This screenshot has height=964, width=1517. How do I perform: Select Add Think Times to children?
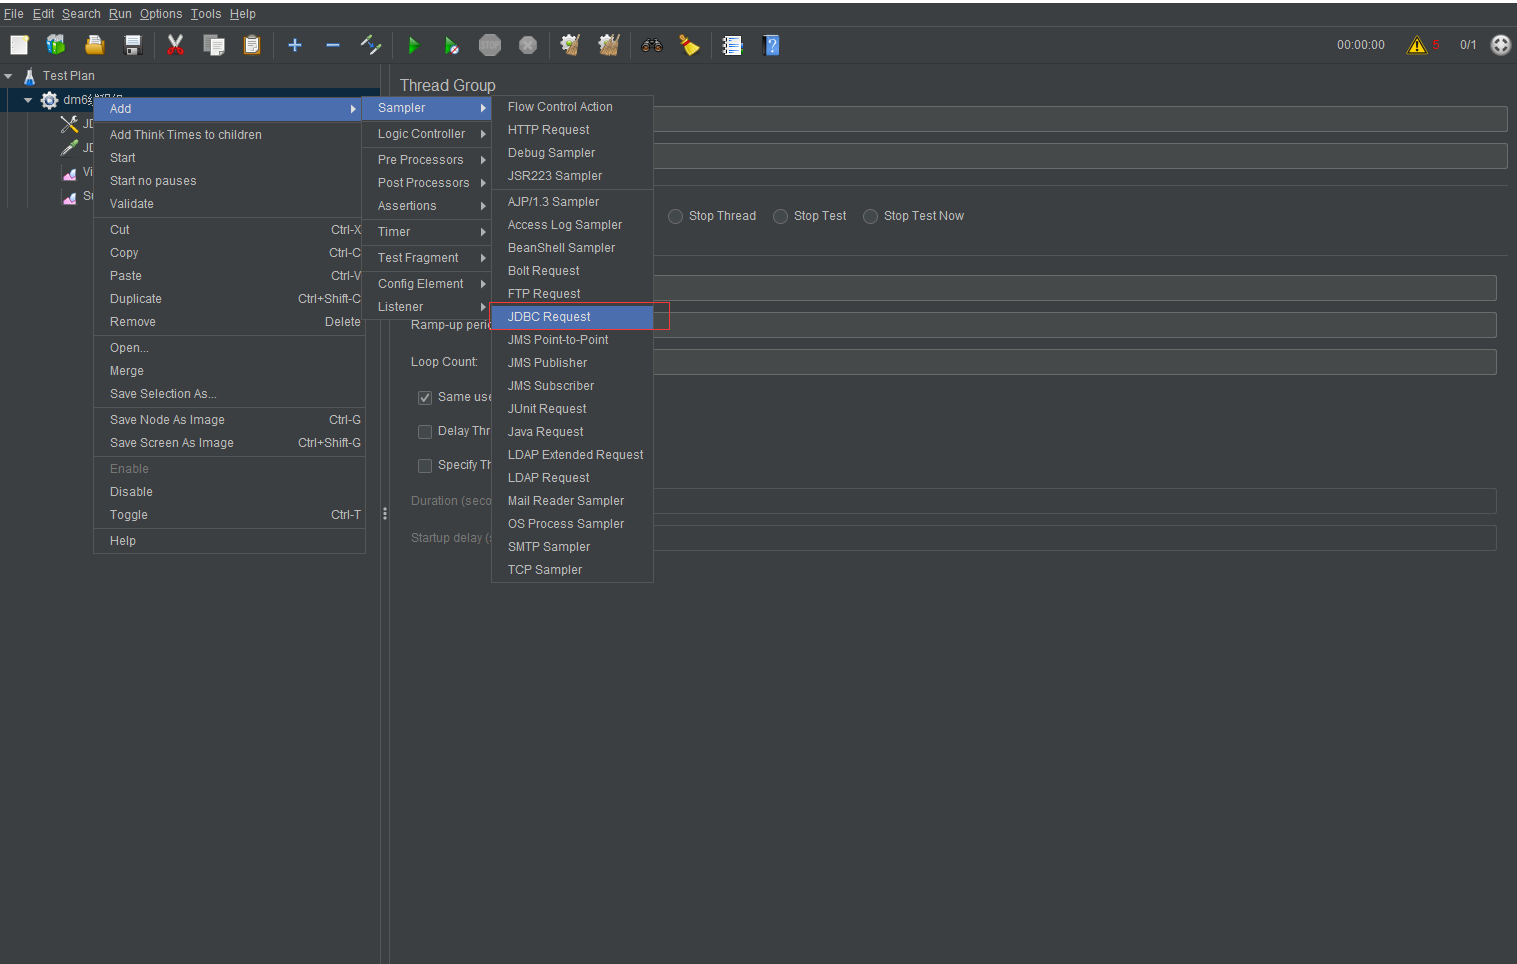(230, 135)
